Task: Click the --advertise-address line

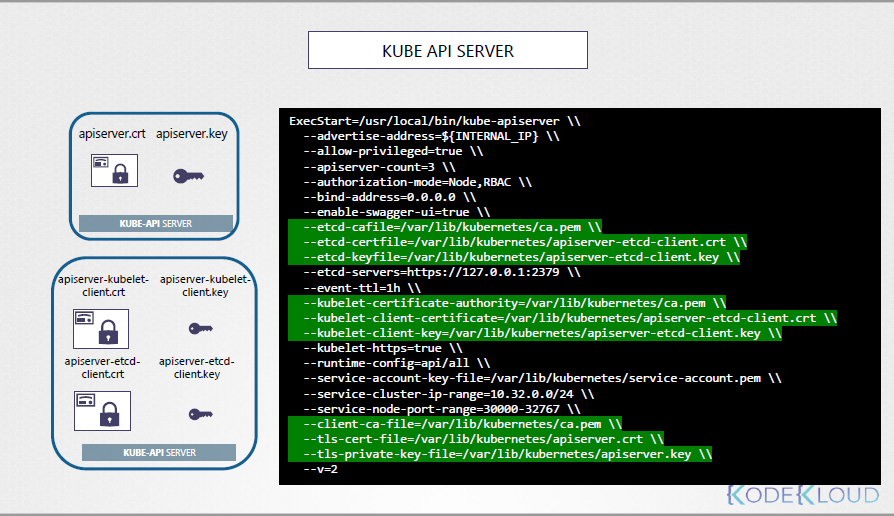Action: [431, 136]
